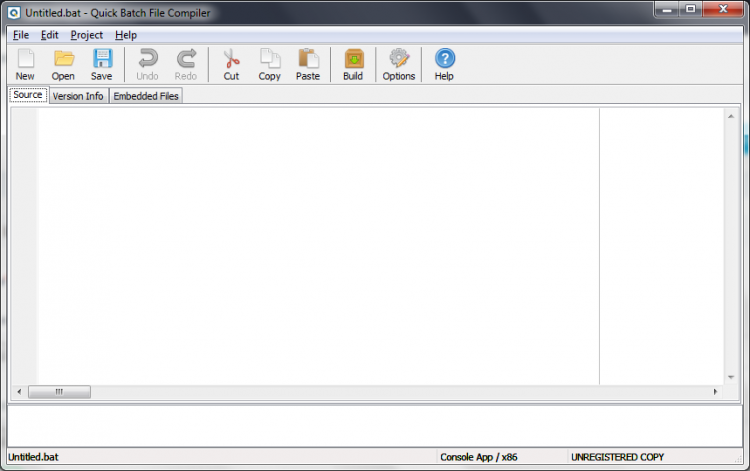Viewport: 750px width, 471px height.
Task: Close the Quick Batch File Compiler window
Action: click(x=723, y=9)
